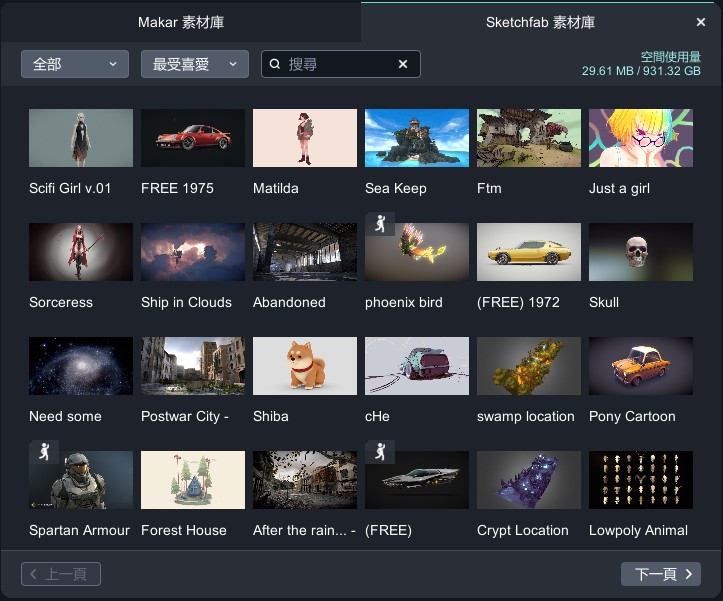
Task: Clear the search field with X icon
Action: (403, 64)
